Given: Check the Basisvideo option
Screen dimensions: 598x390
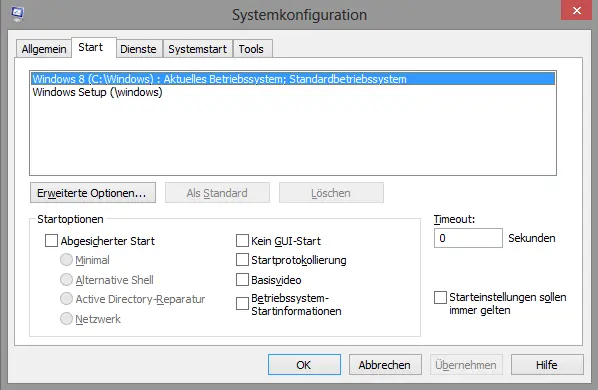Looking at the screenshot, I should click(x=242, y=279).
